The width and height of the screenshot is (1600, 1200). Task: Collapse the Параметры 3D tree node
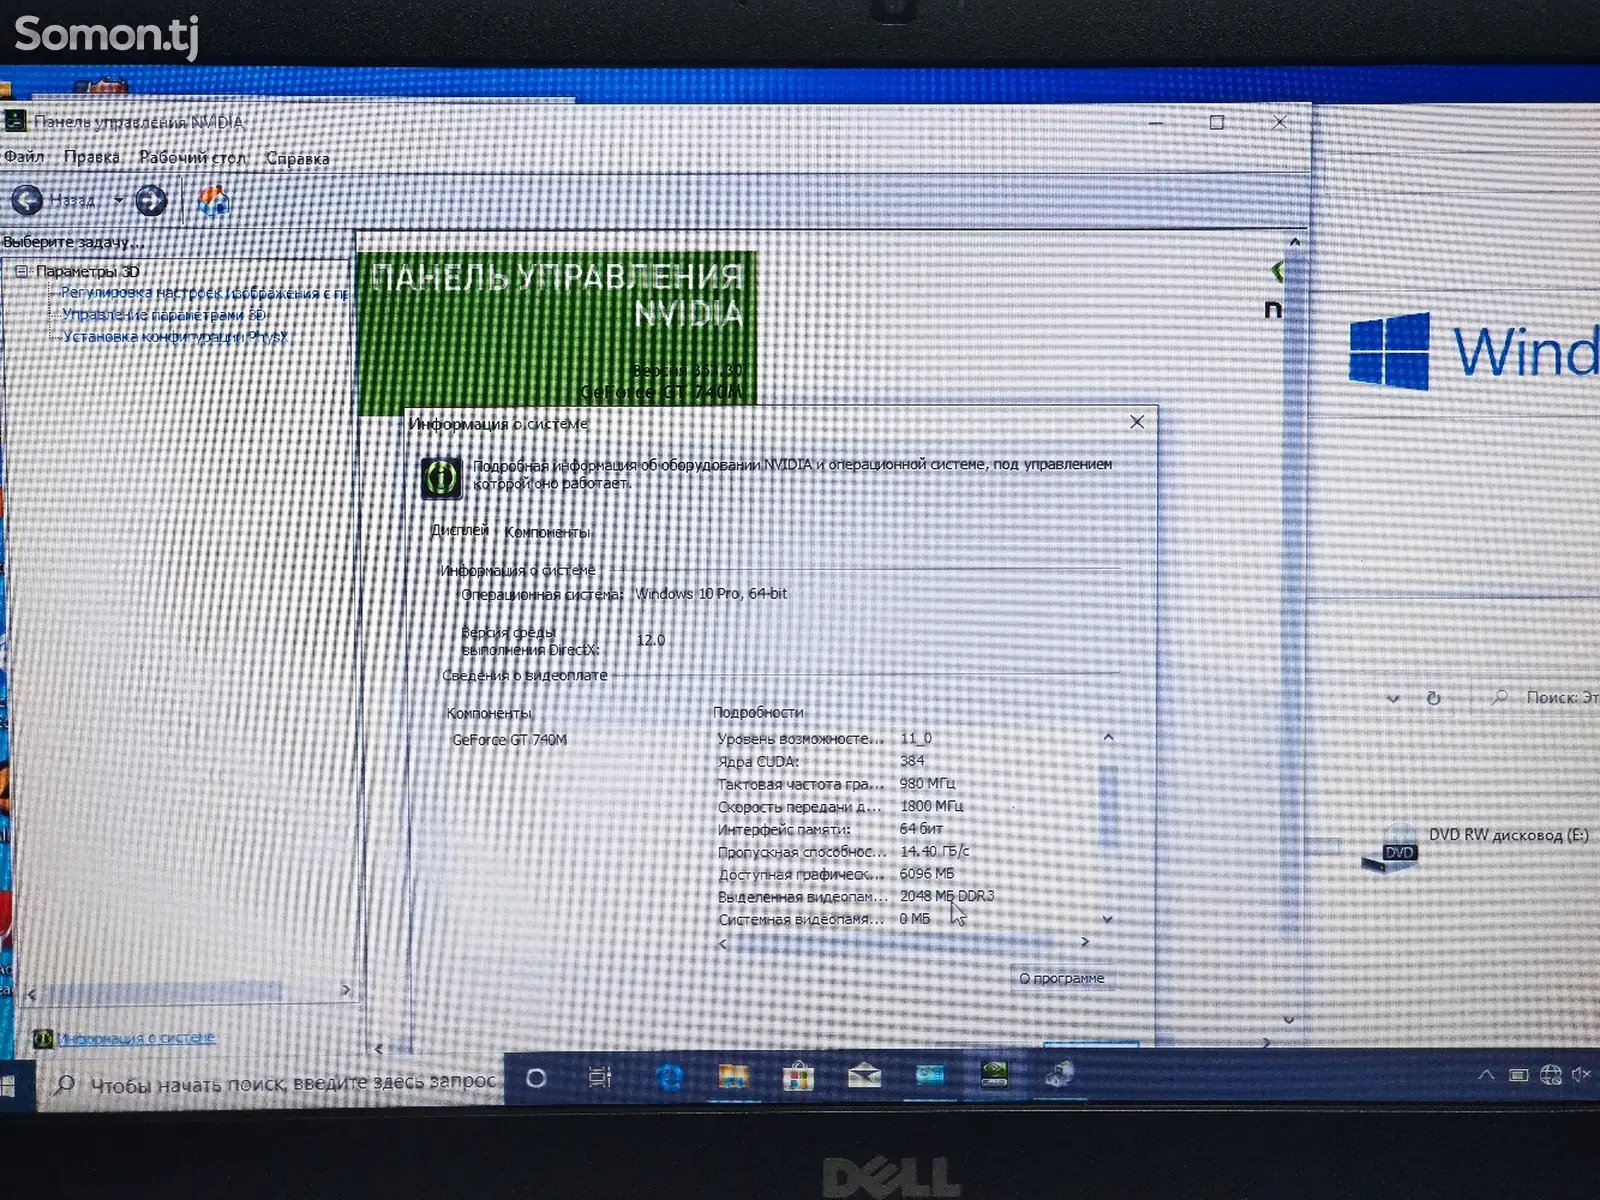point(22,271)
